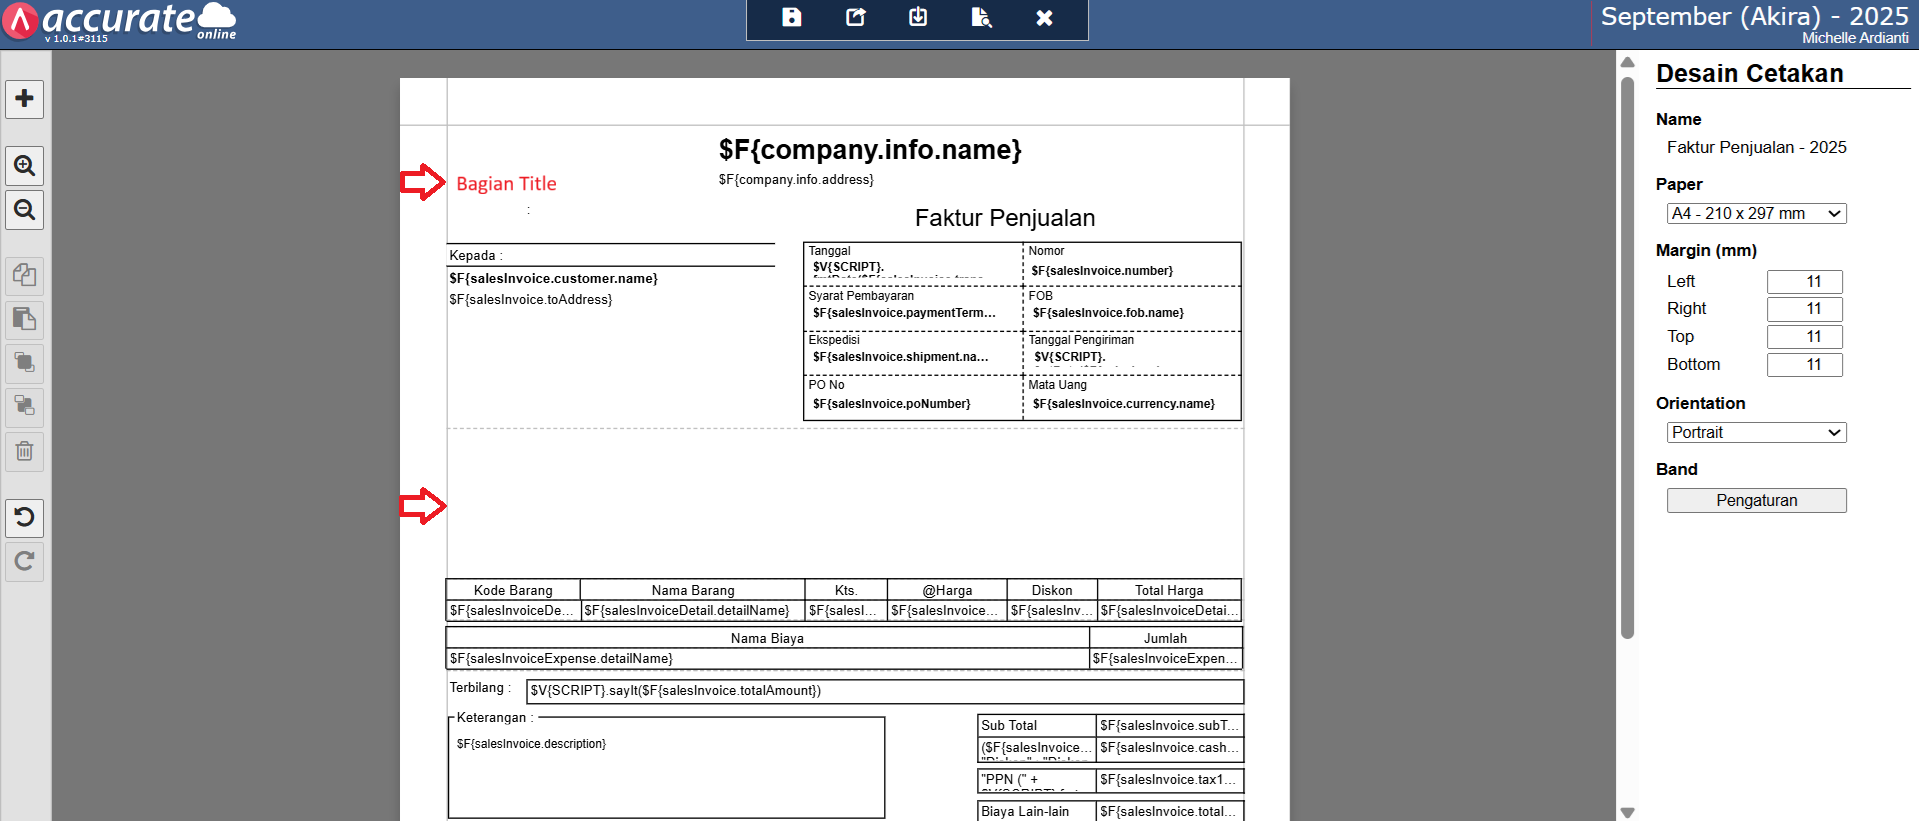This screenshot has width=1919, height=821.
Task: Open the print preview icon
Action: [x=981, y=18]
